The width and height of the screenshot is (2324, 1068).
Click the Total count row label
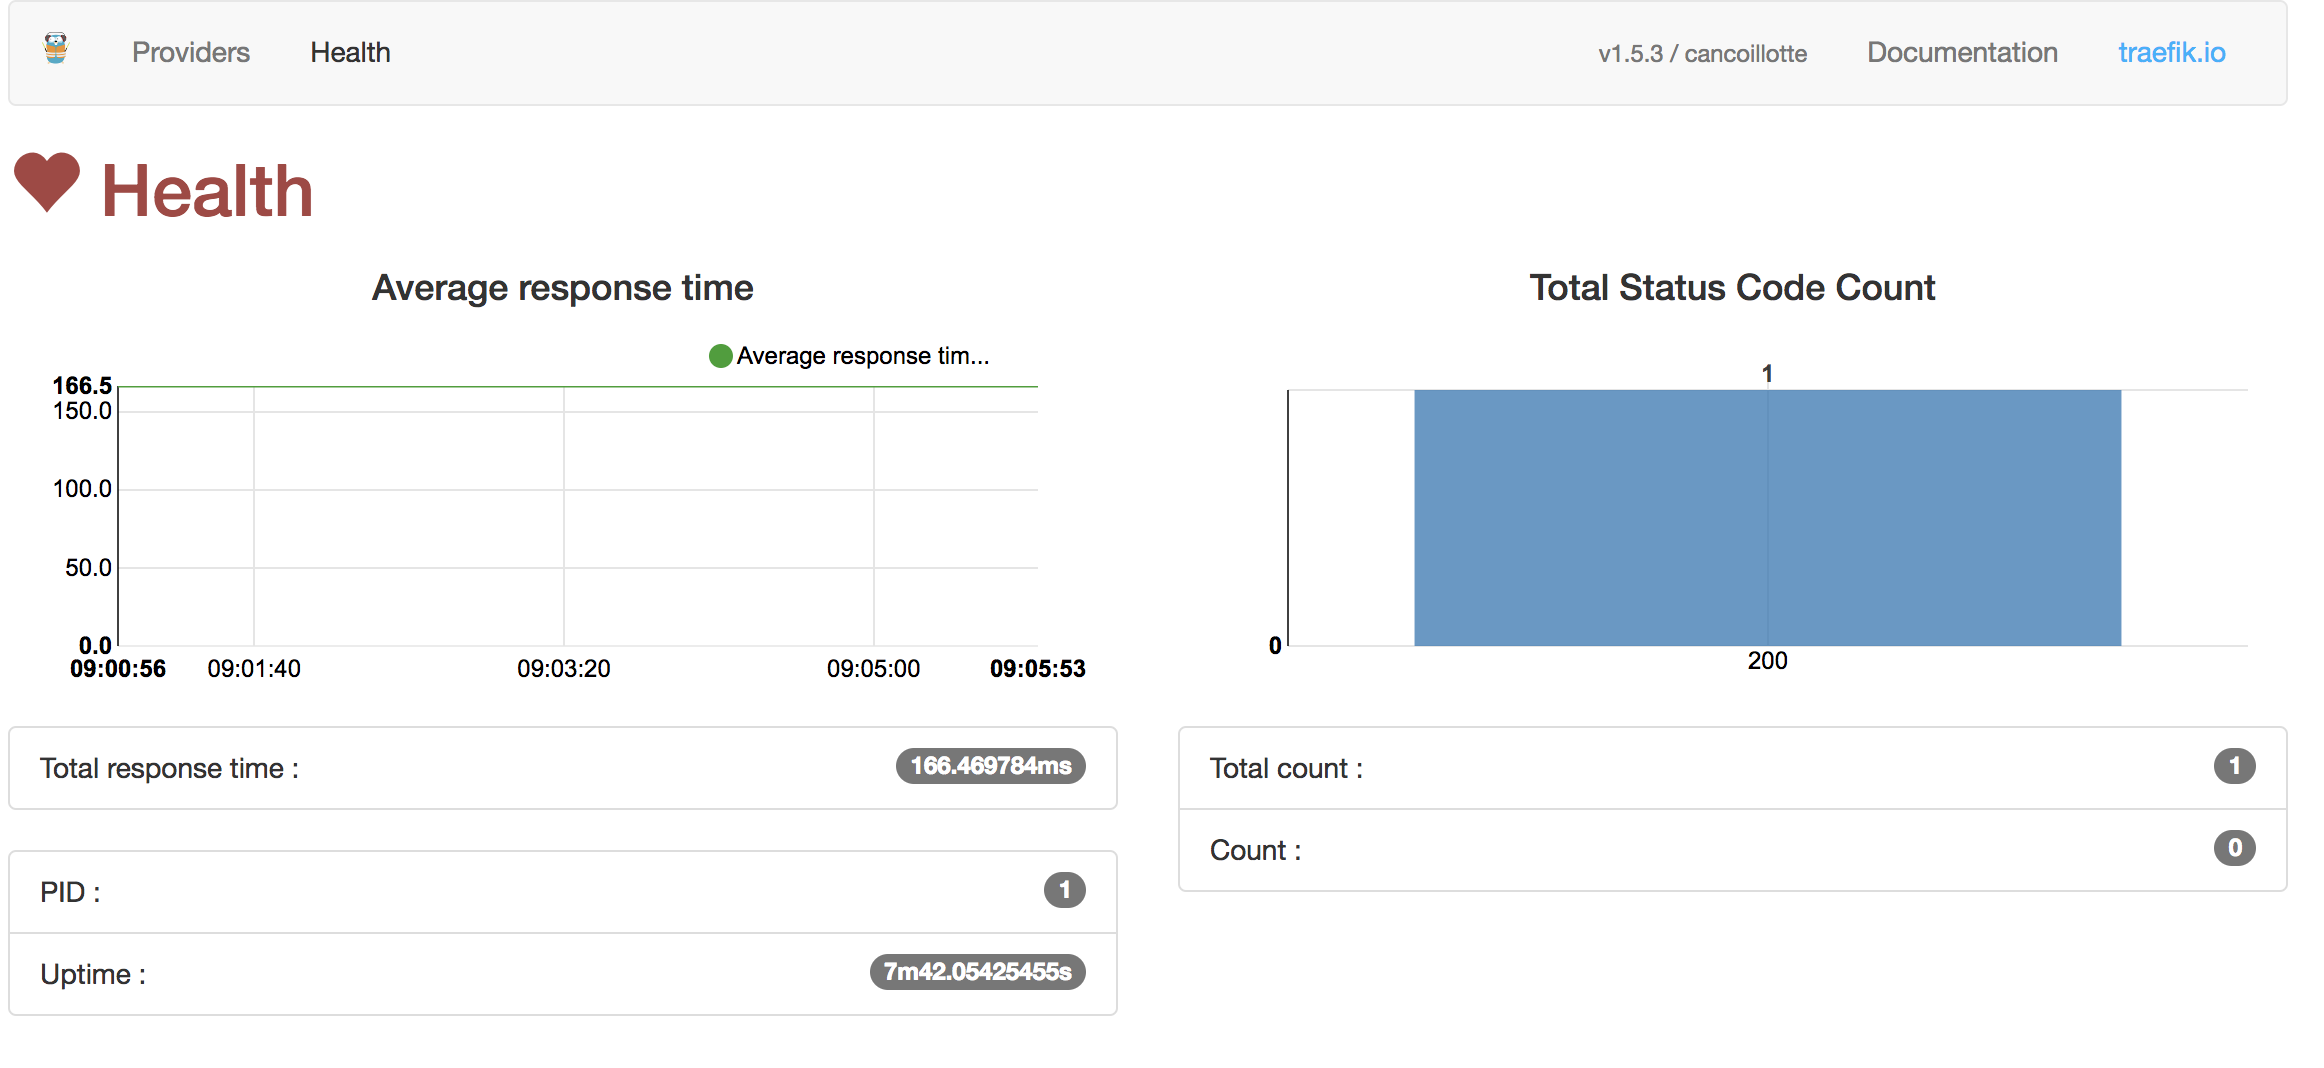(x=1286, y=768)
